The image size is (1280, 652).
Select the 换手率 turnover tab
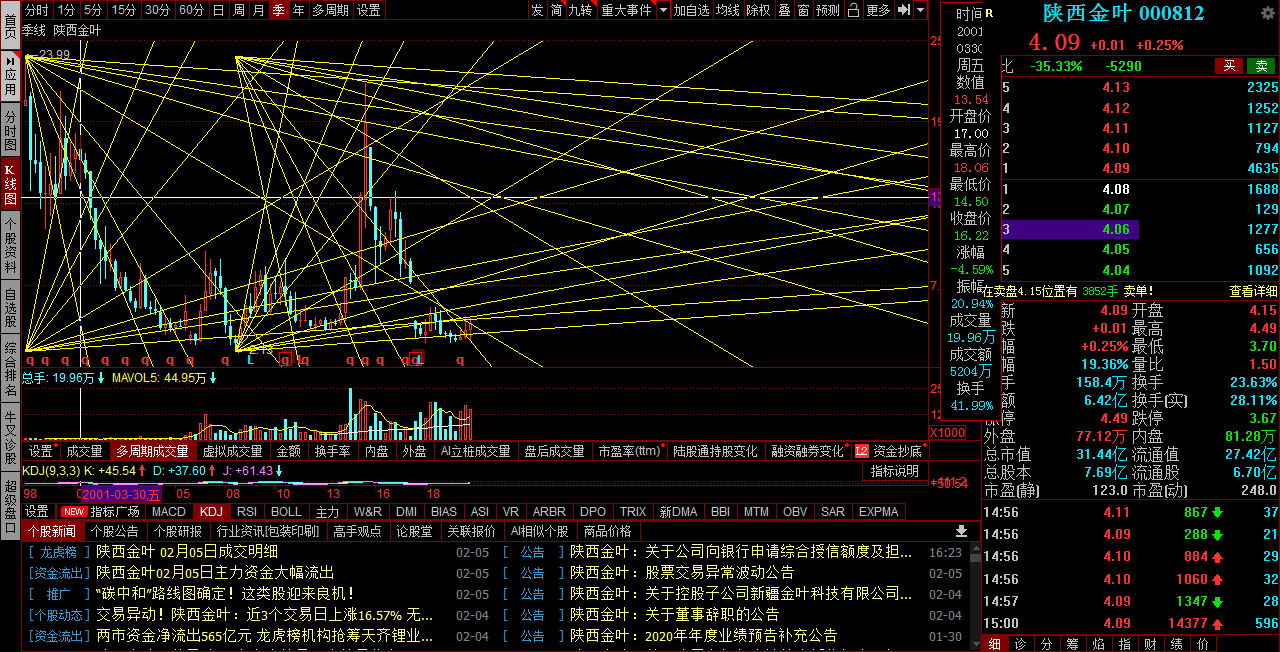click(332, 451)
